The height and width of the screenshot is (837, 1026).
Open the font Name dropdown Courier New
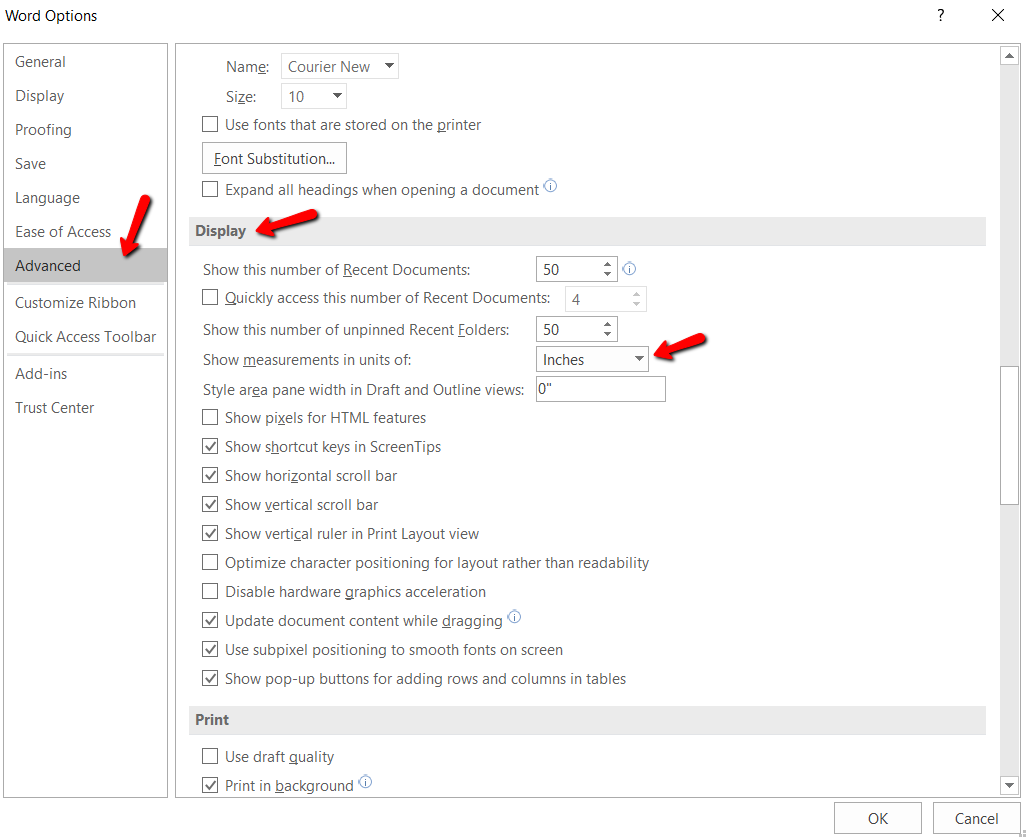pyautogui.click(x=340, y=66)
